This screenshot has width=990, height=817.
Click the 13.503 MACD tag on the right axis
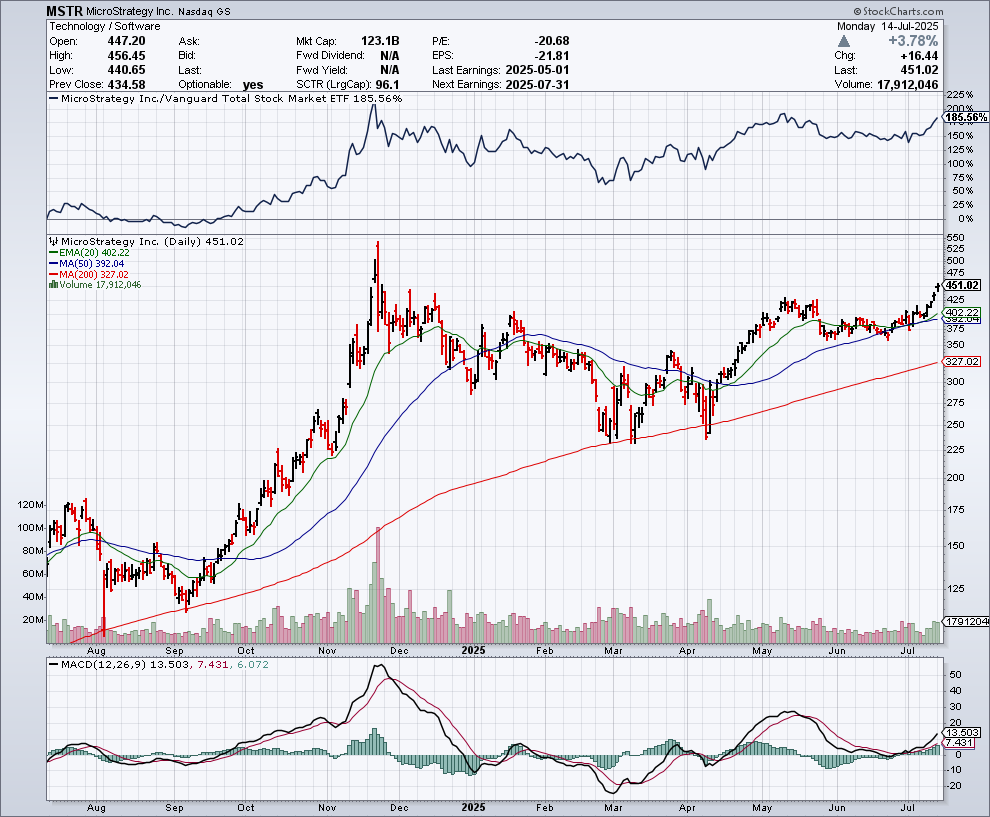click(x=963, y=732)
